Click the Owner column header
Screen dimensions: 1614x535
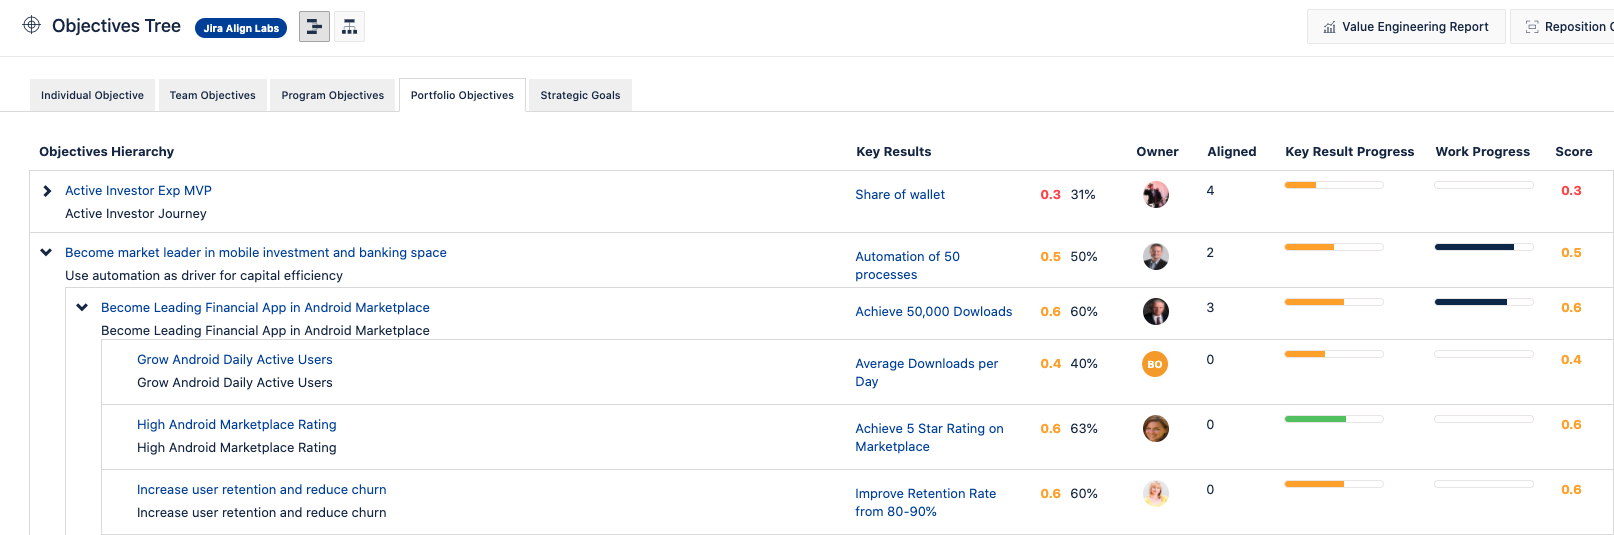pos(1157,151)
